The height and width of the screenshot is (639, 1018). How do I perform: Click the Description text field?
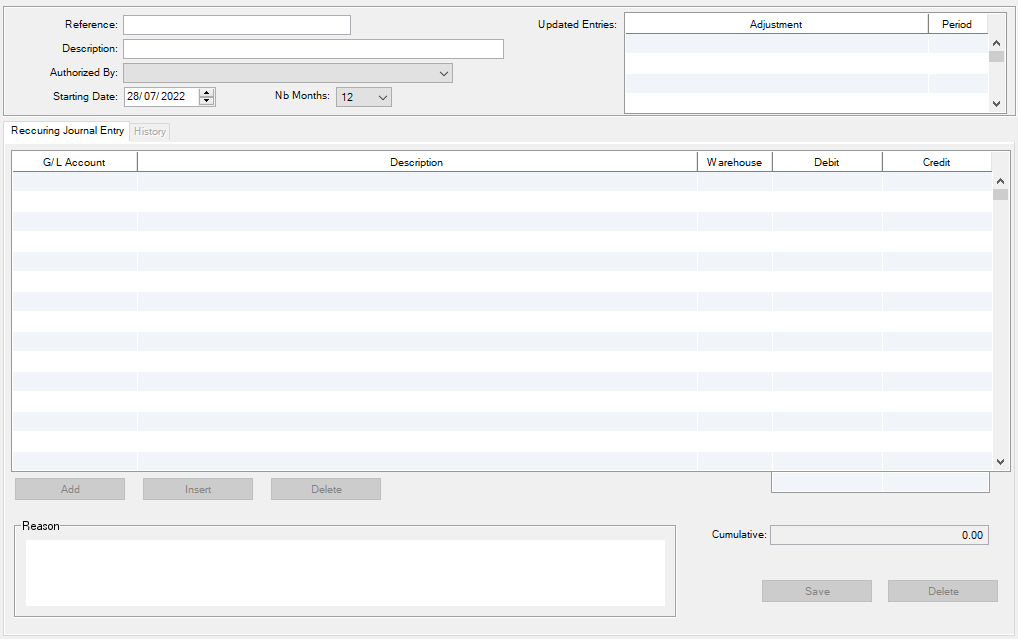(x=313, y=49)
